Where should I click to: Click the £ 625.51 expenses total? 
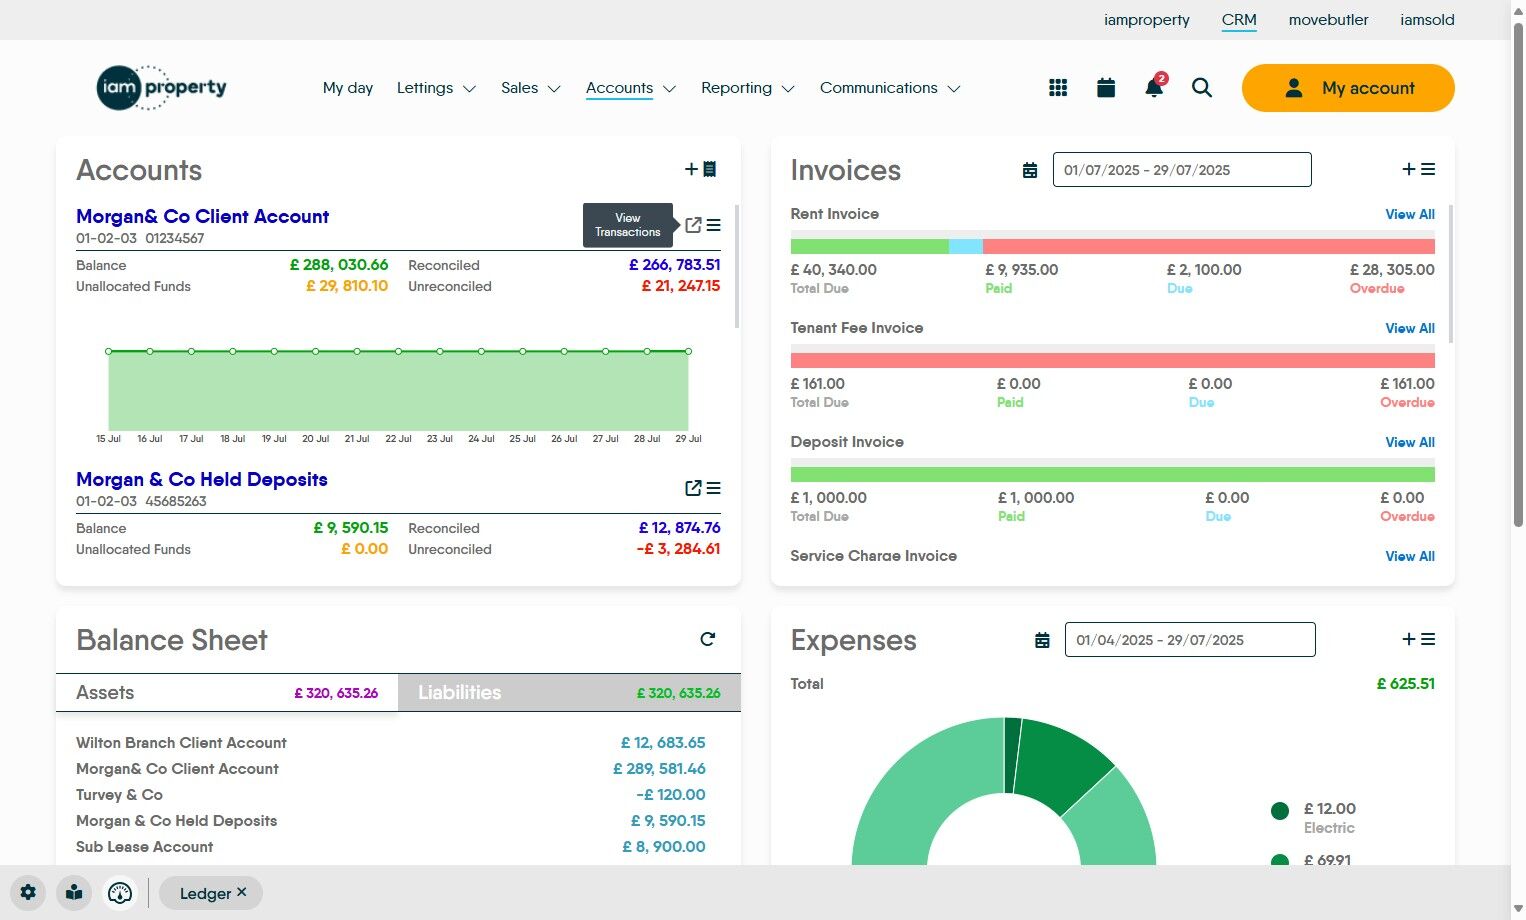(1406, 684)
